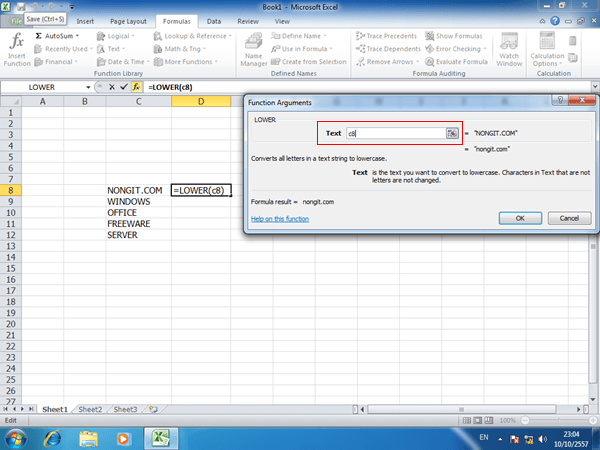Click the zoom slider in status bar

pyautogui.click(x=560, y=421)
